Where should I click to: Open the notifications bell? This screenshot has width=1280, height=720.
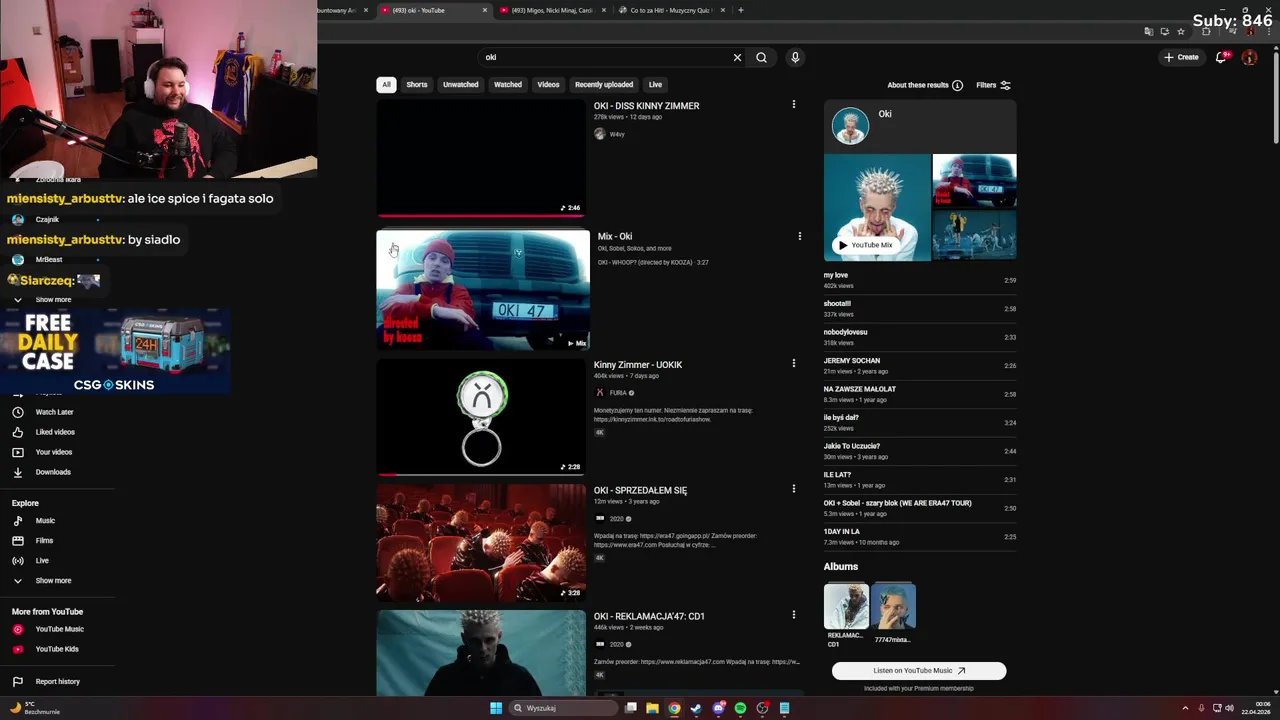(1220, 57)
